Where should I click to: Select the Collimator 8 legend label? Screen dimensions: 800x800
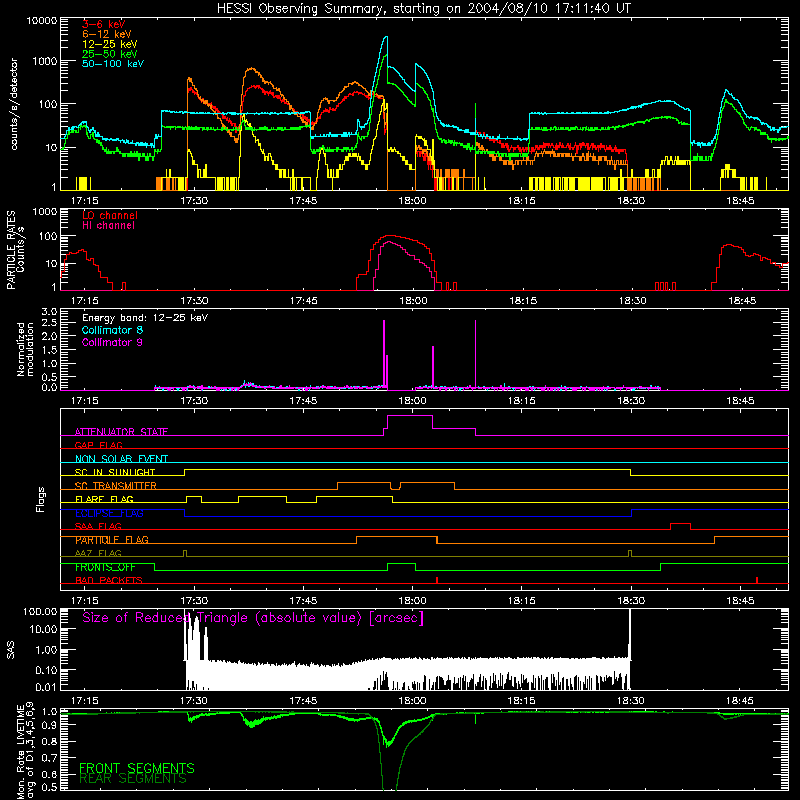point(112,330)
